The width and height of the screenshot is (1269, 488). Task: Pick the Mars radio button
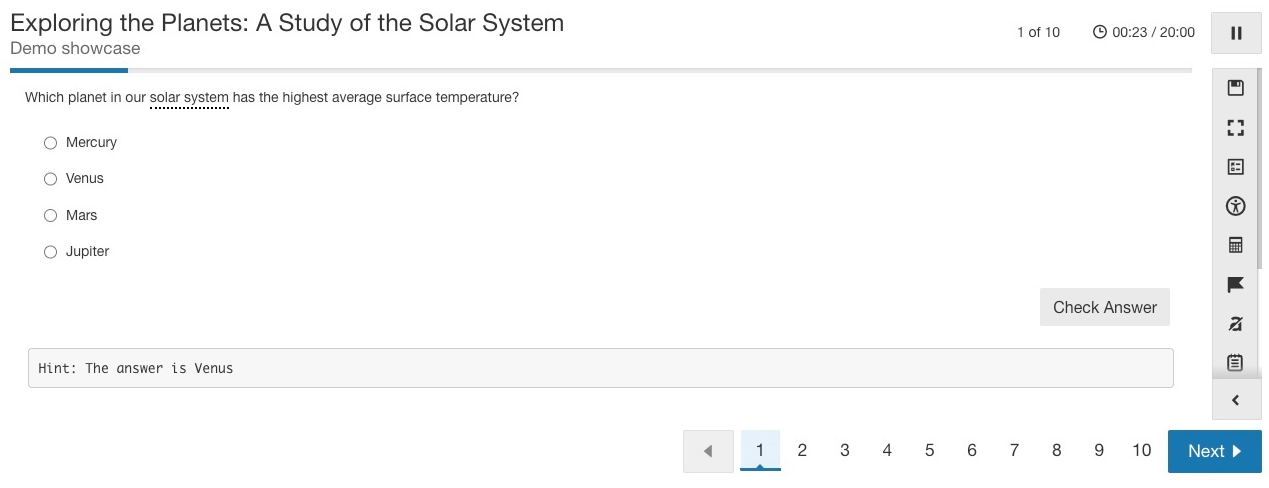[x=51, y=215]
